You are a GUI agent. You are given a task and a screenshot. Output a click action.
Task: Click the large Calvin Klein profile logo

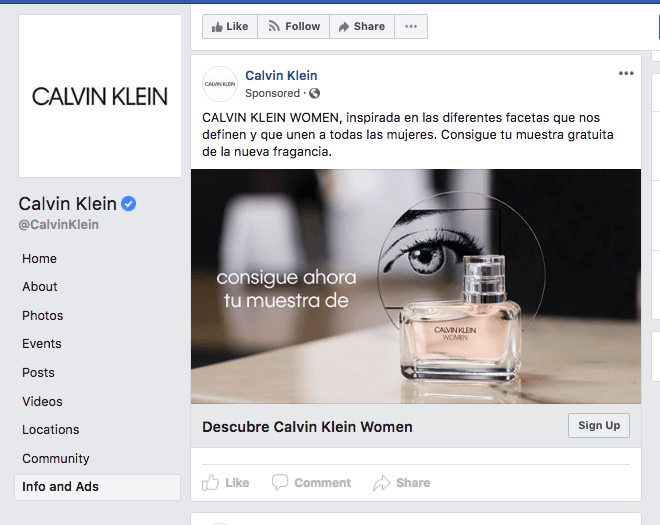tap(100, 96)
